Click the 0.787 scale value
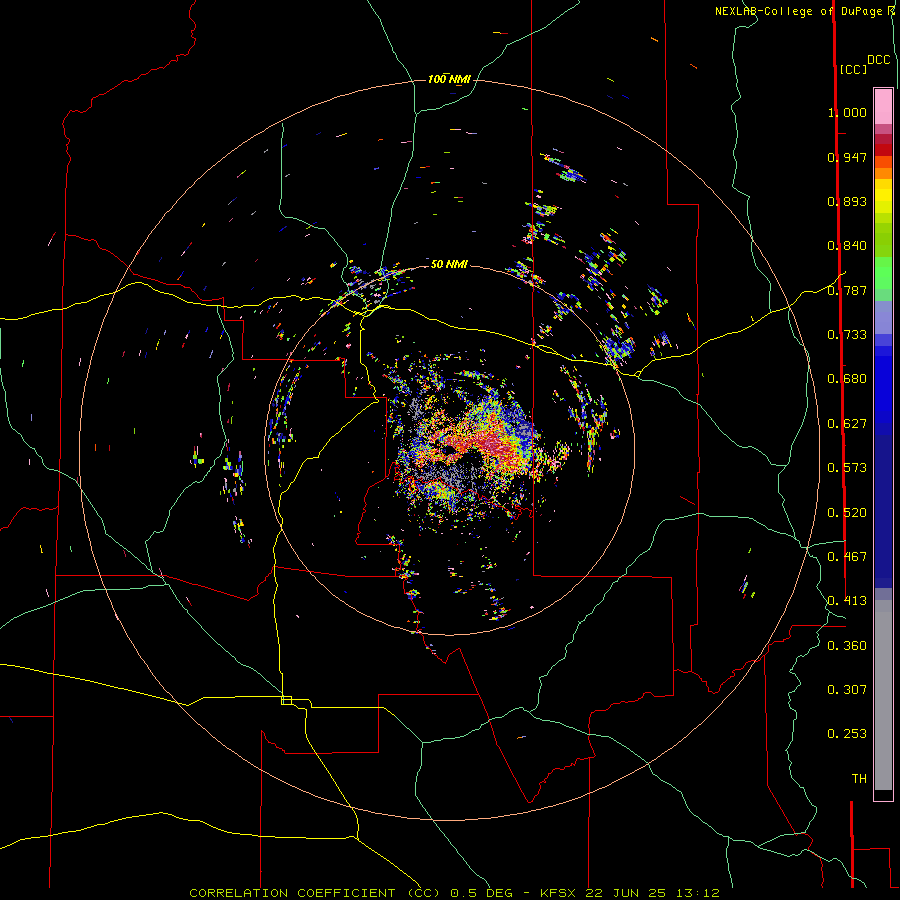Image resolution: width=900 pixels, height=900 pixels. coord(847,290)
